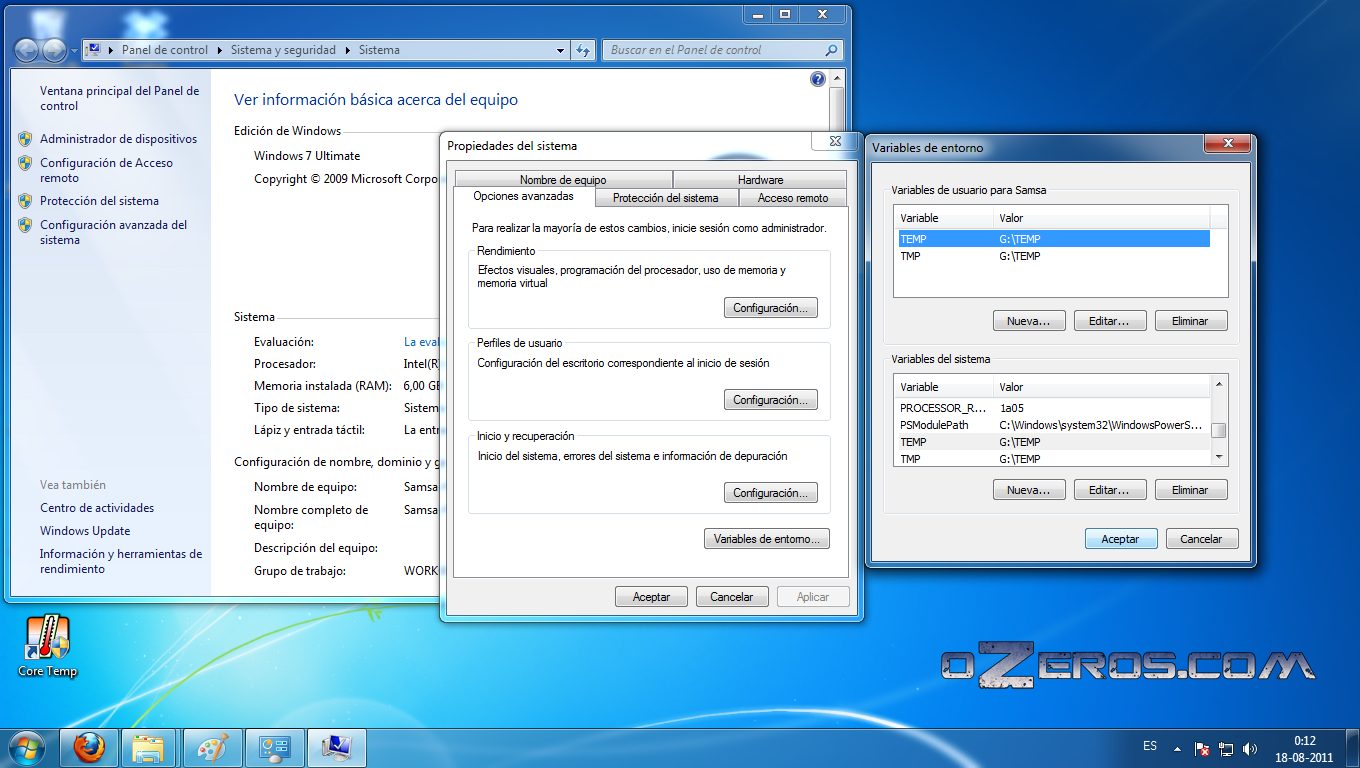Open the Acceso remoto tab
1360x768 pixels.
(x=792, y=198)
